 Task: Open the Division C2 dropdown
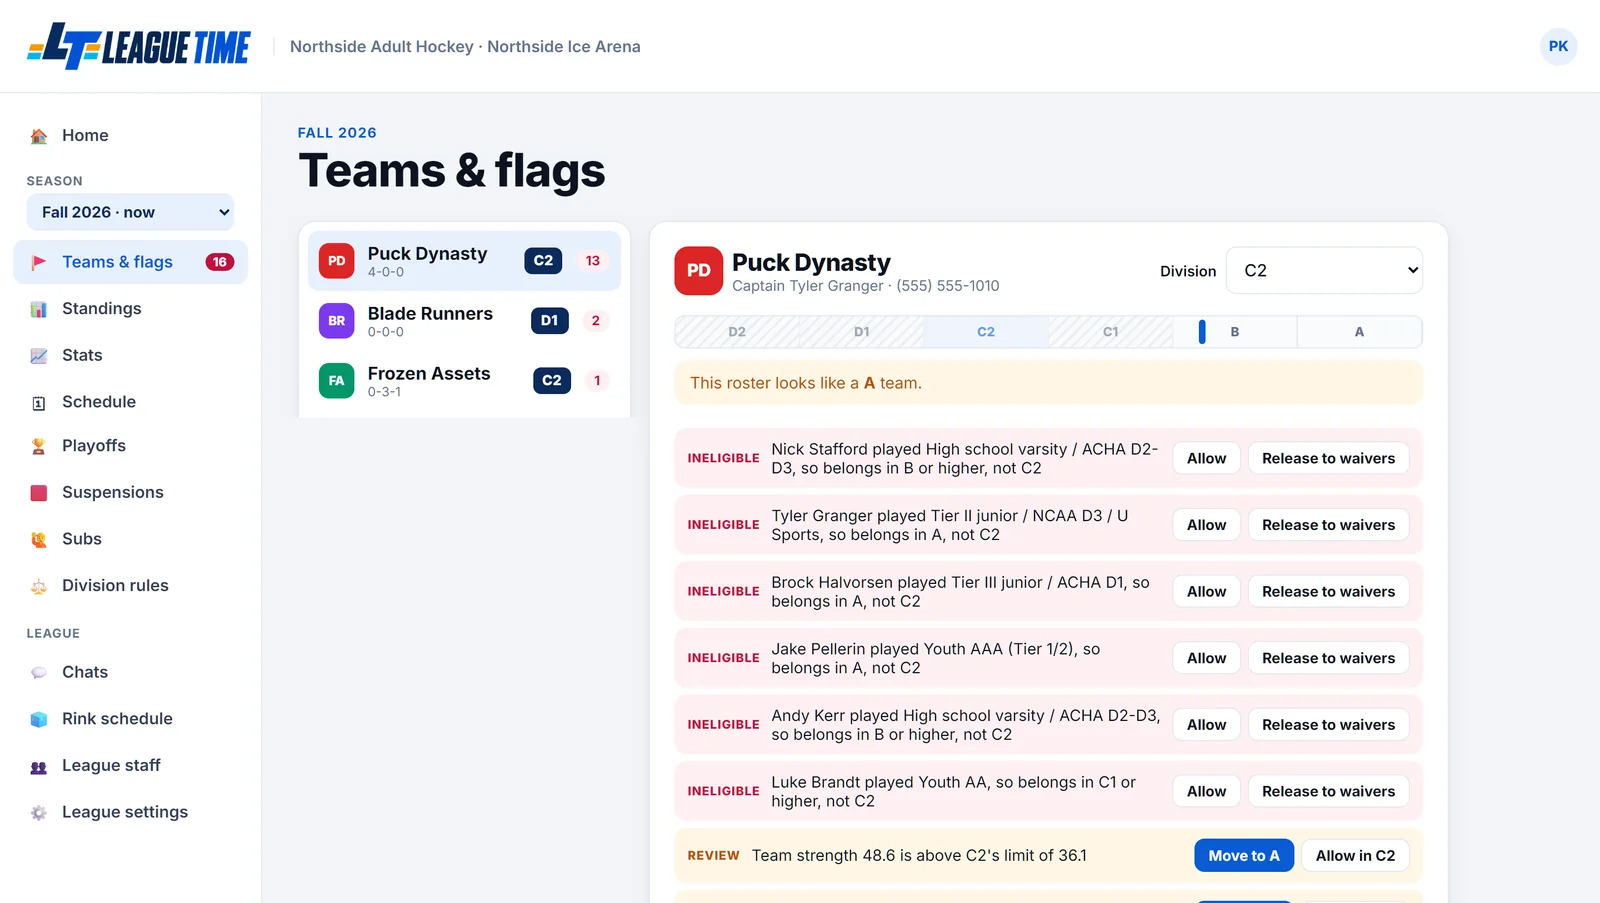pyautogui.click(x=1324, y=270)
